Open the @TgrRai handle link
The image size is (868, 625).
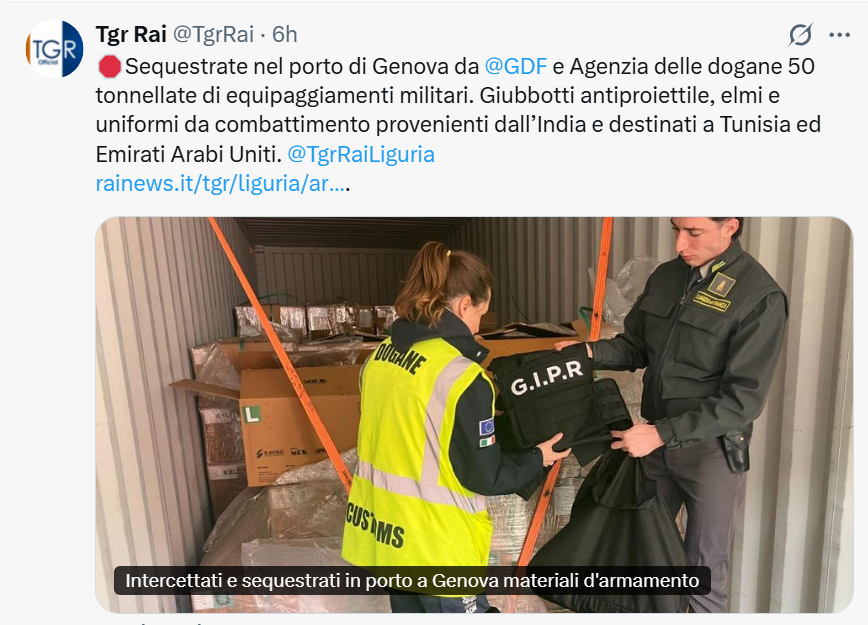[213, 34]
